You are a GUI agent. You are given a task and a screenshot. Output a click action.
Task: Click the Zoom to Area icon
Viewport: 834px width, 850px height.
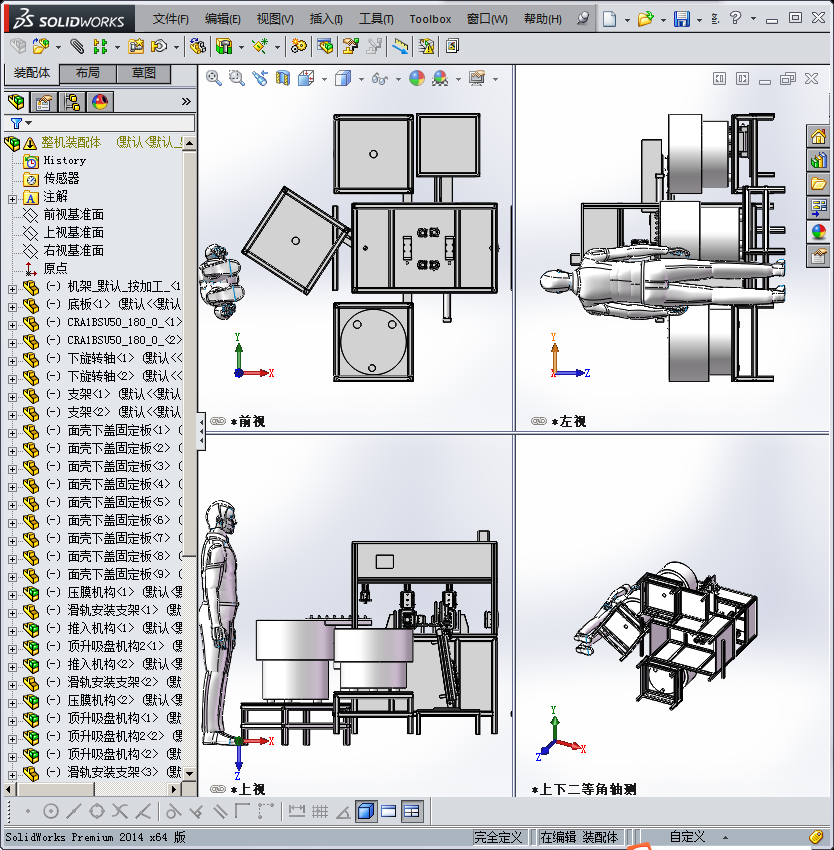pos(236,79)
